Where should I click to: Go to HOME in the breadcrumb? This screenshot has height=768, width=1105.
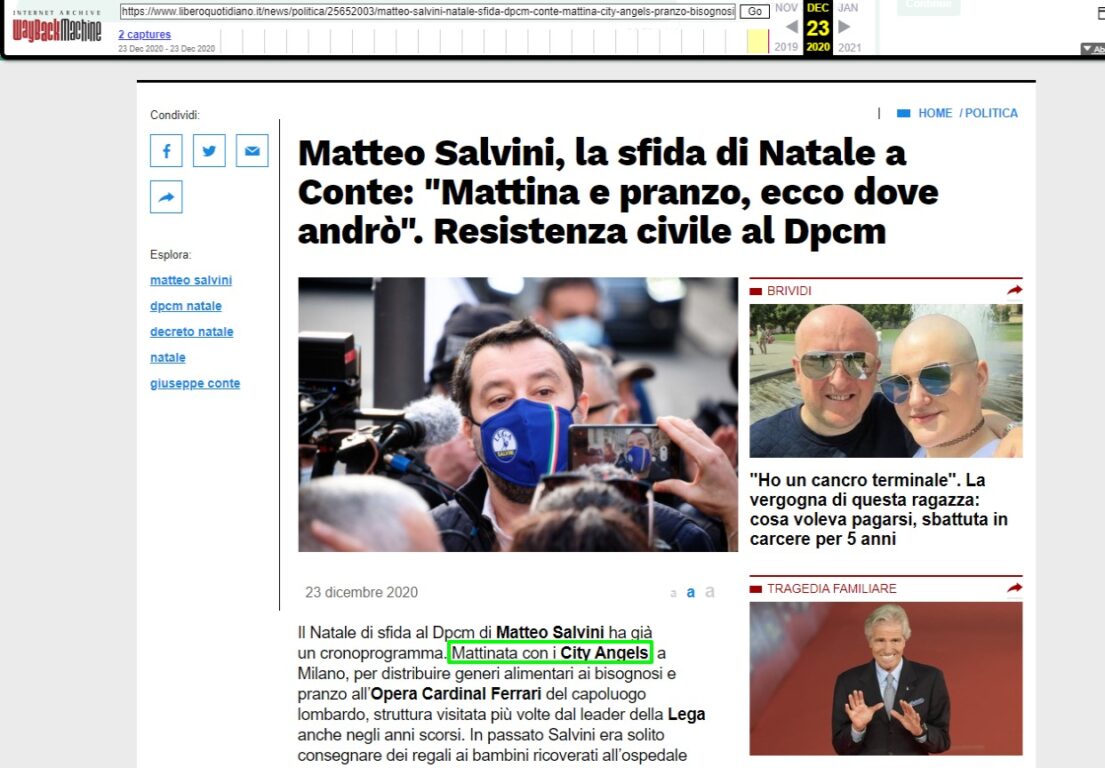[x=935, y=113]
